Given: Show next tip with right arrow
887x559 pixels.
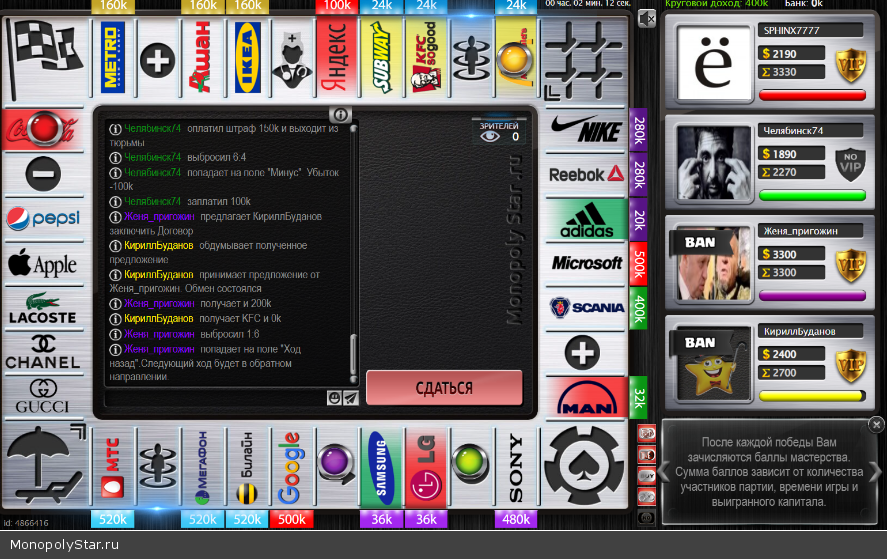Looking at the screenshot, I should pyautogui.click(x=876, y=471).
